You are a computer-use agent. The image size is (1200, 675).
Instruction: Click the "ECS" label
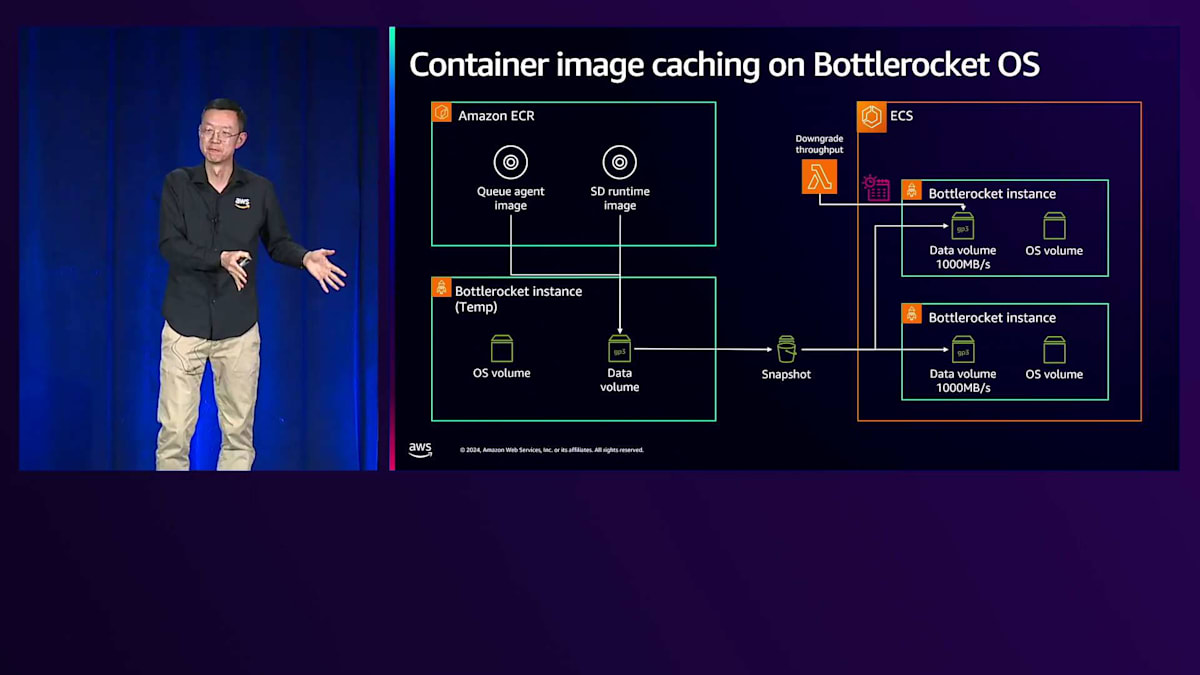point(901,116)
